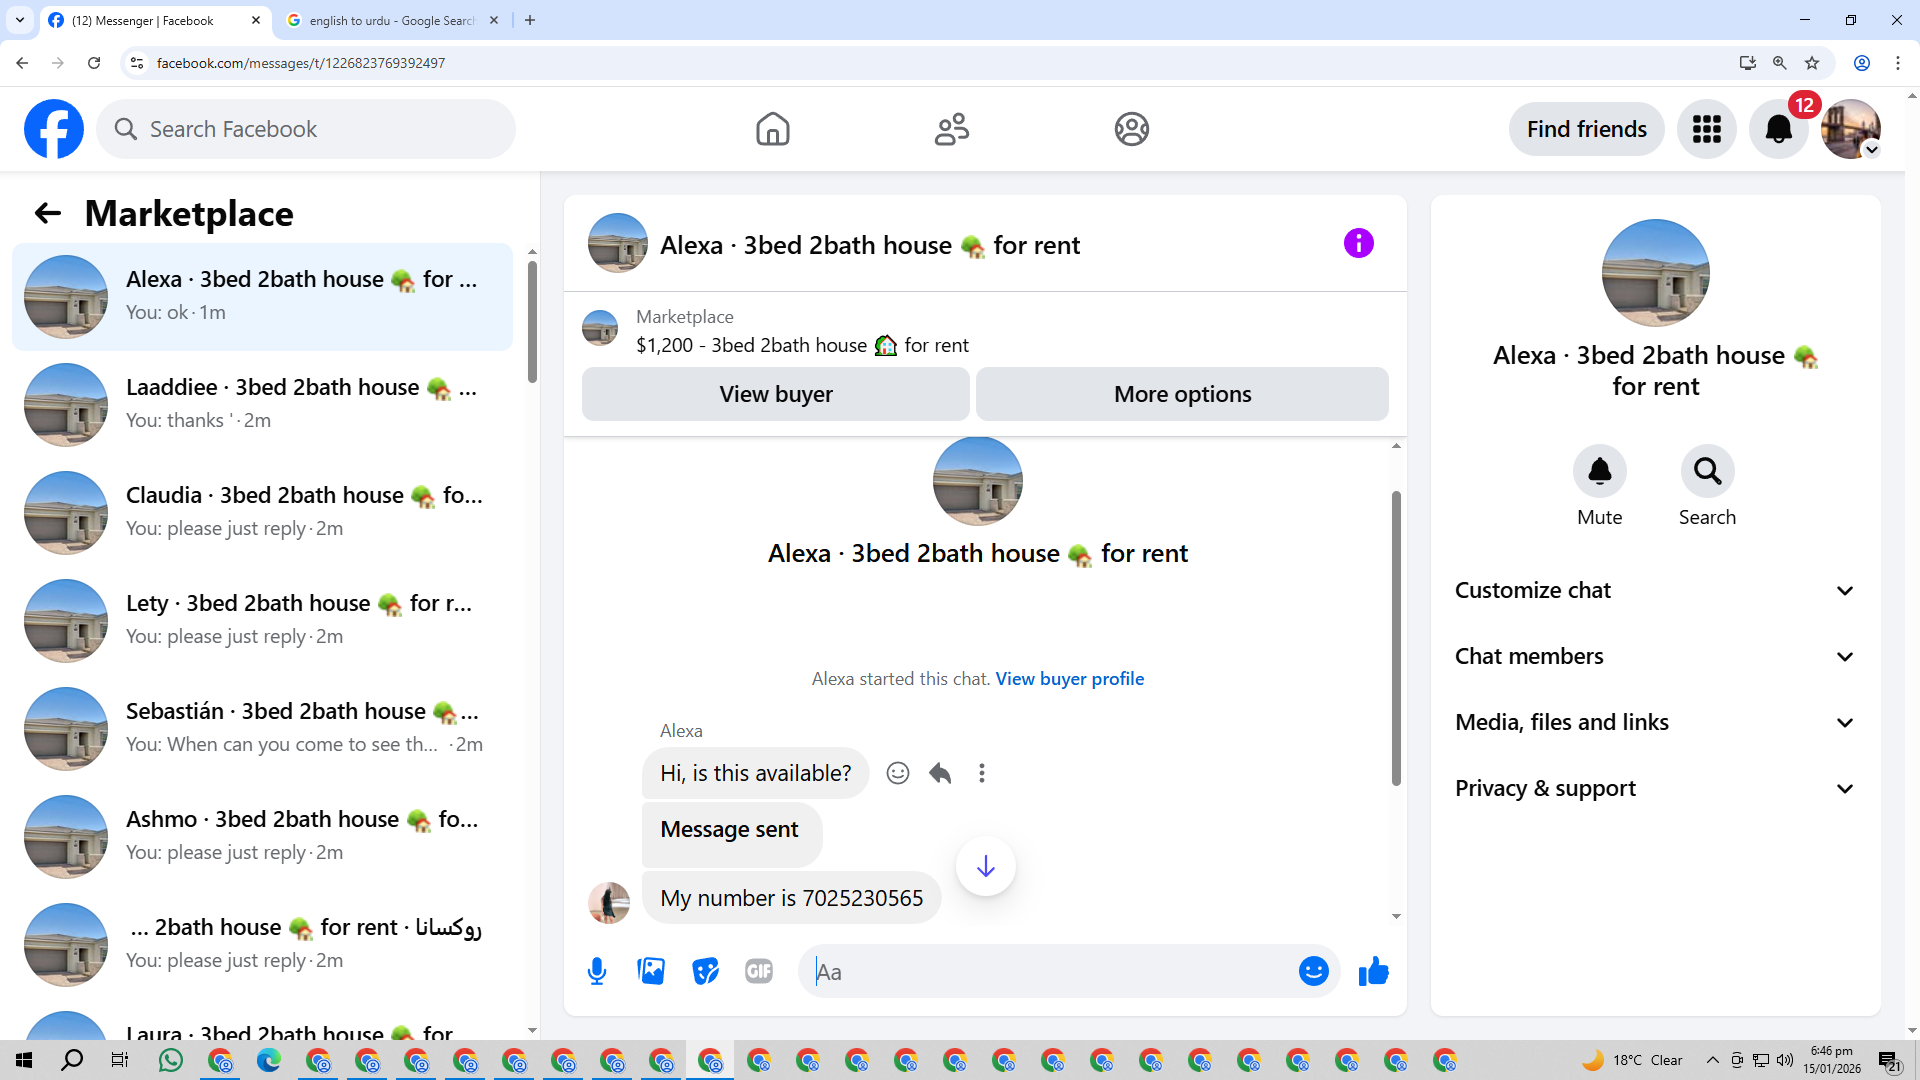React to 'Hi, is this available?' message
This screenshot has height=1080, width=1920.
[x=898, y=773]
